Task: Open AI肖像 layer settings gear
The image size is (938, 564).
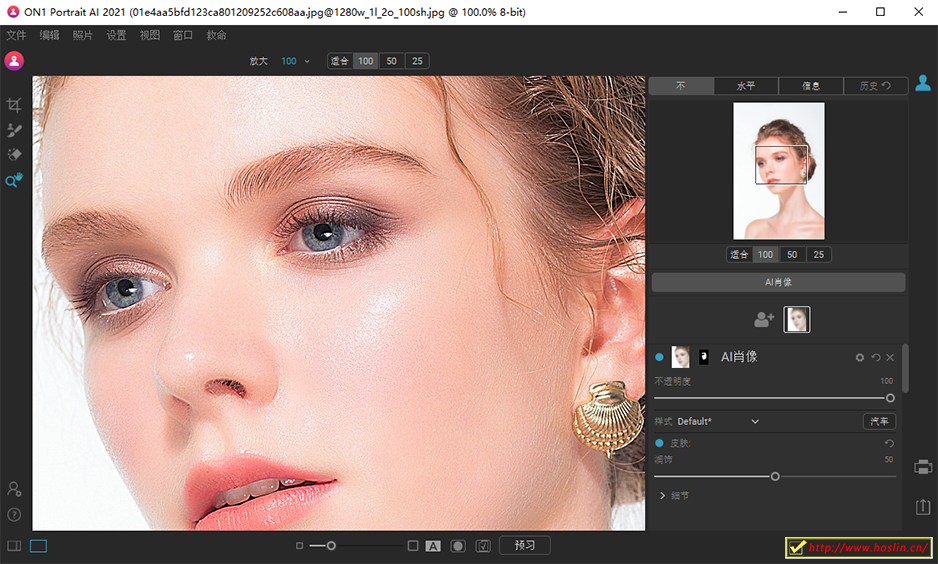Action: 859,357
